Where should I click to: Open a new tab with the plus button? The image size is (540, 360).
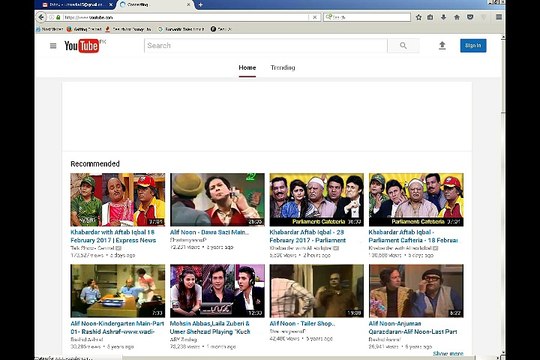pyautogui.click(x=200, y=5)
